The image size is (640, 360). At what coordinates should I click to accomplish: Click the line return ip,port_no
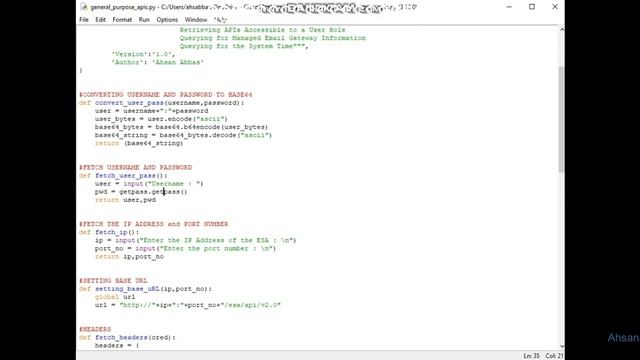pos(129,257)
